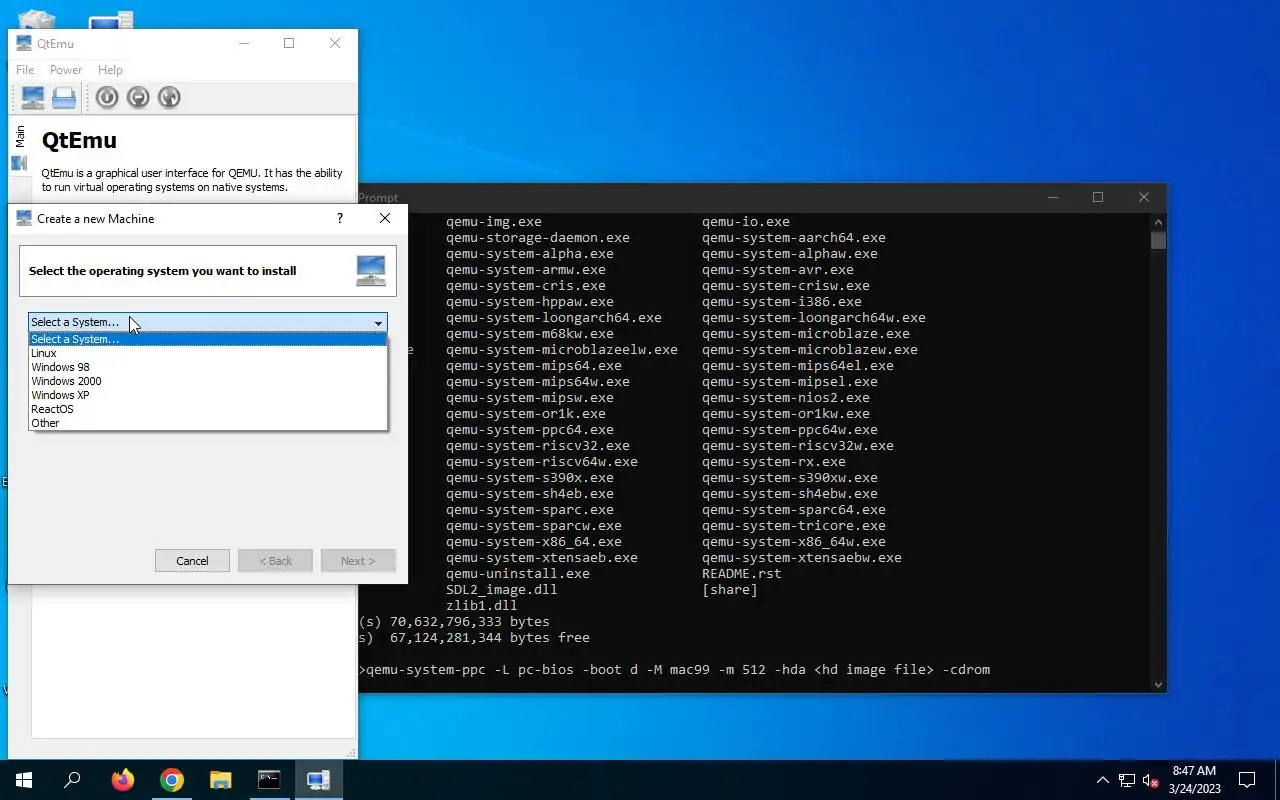Click the help question mark in wizard title
Image resolution: width=1280 pixels, height=800 pixels.
tap(340, 218)
